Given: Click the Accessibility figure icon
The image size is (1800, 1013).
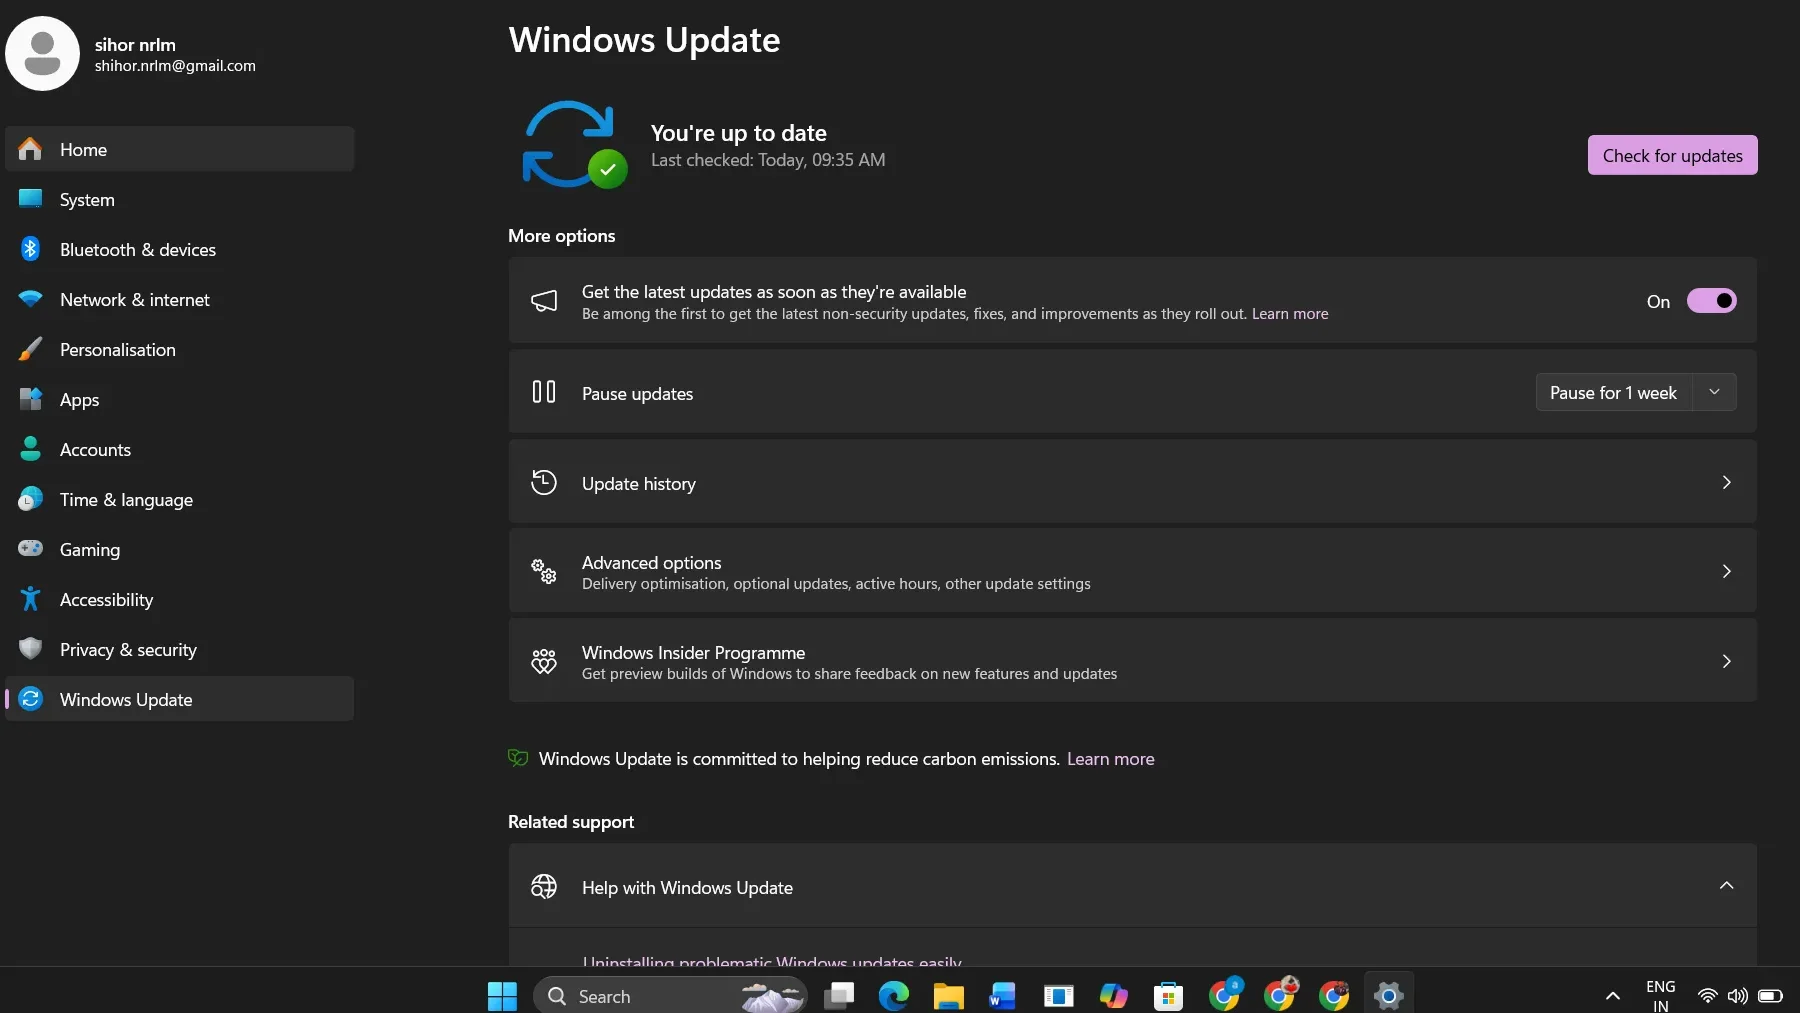Looking at the screenshot, I should coord(31,599).
